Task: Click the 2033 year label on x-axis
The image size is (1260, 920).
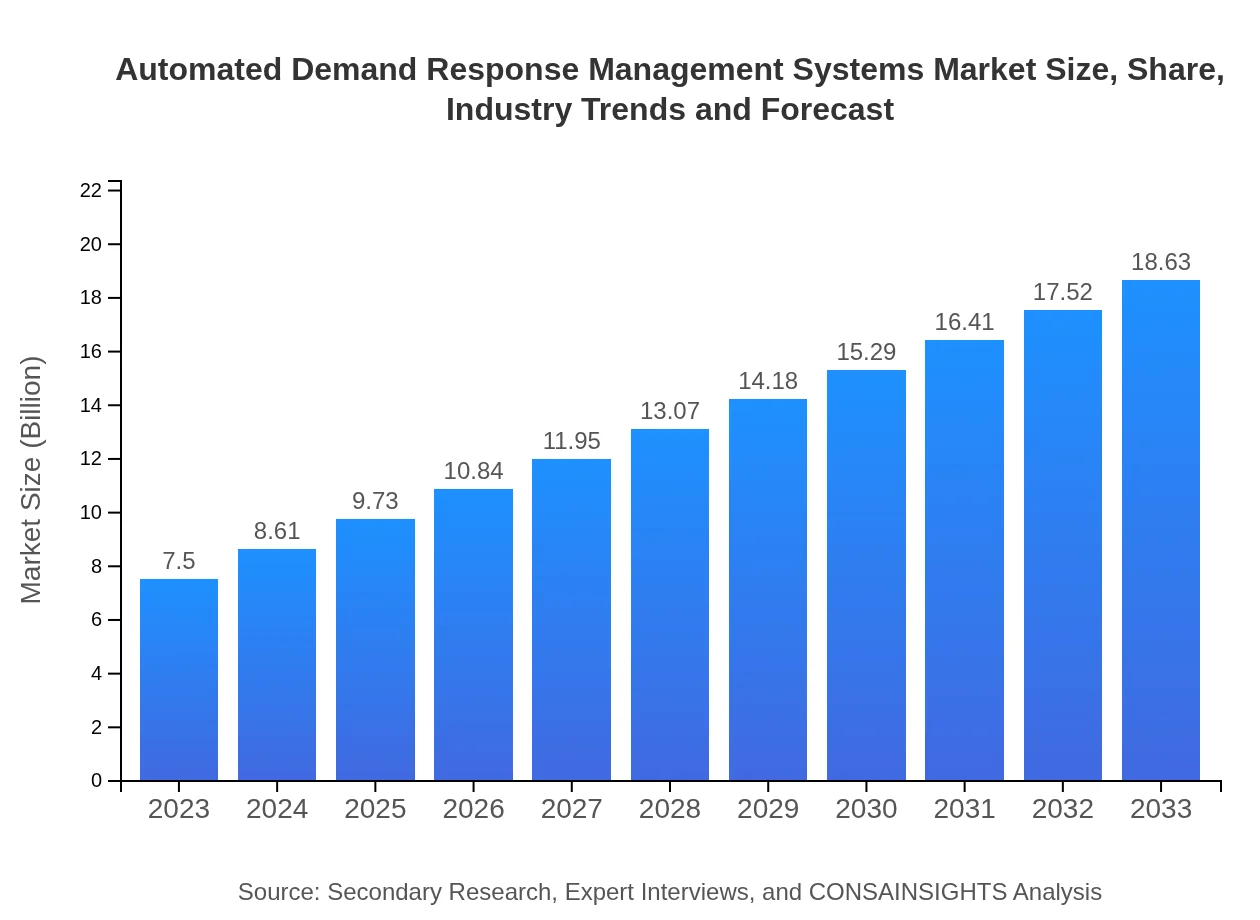Action: point(1161,810)
